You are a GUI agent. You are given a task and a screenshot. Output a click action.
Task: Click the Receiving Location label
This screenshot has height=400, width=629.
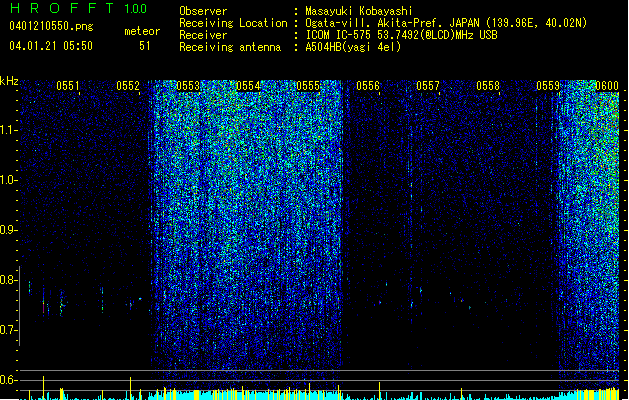point(233,23)
